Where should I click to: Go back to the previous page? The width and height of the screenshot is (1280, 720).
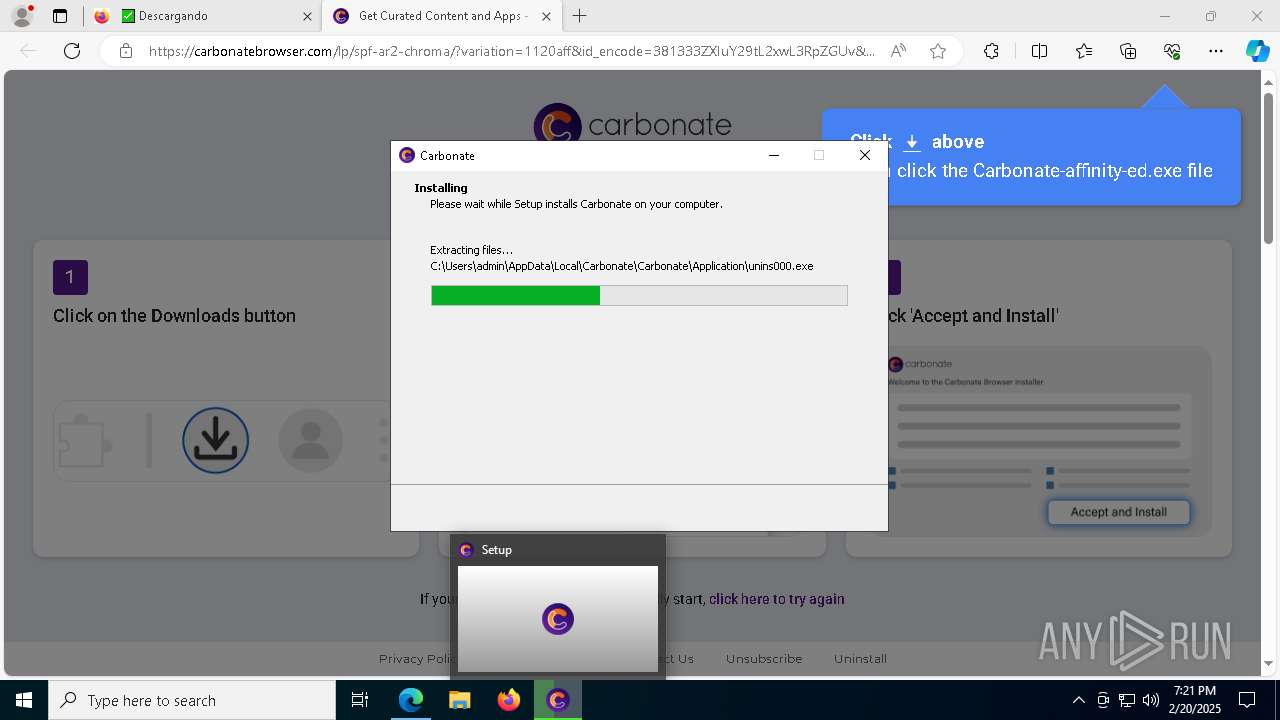pos(28,51)
